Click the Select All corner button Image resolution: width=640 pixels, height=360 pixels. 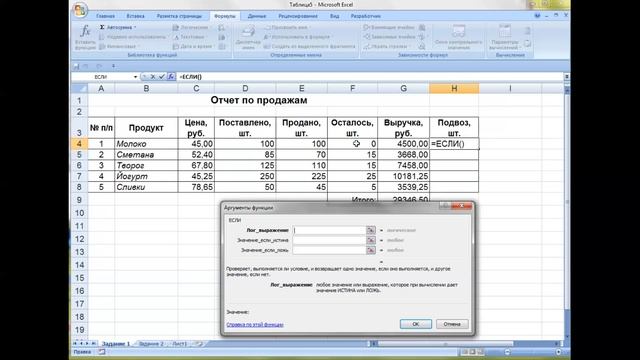[79, 89]
